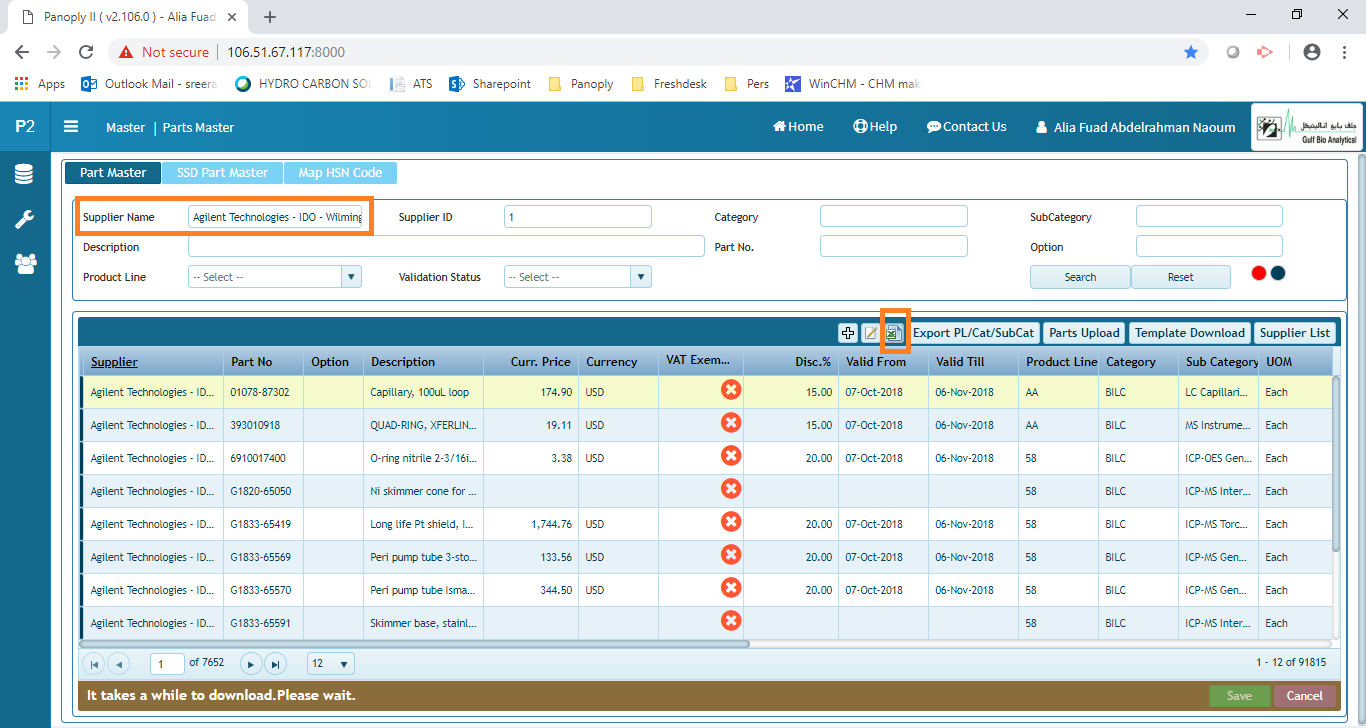Open the users group icon in sidebar
Viewport: 1366px width, 728px height.
[x=24, y=263]
